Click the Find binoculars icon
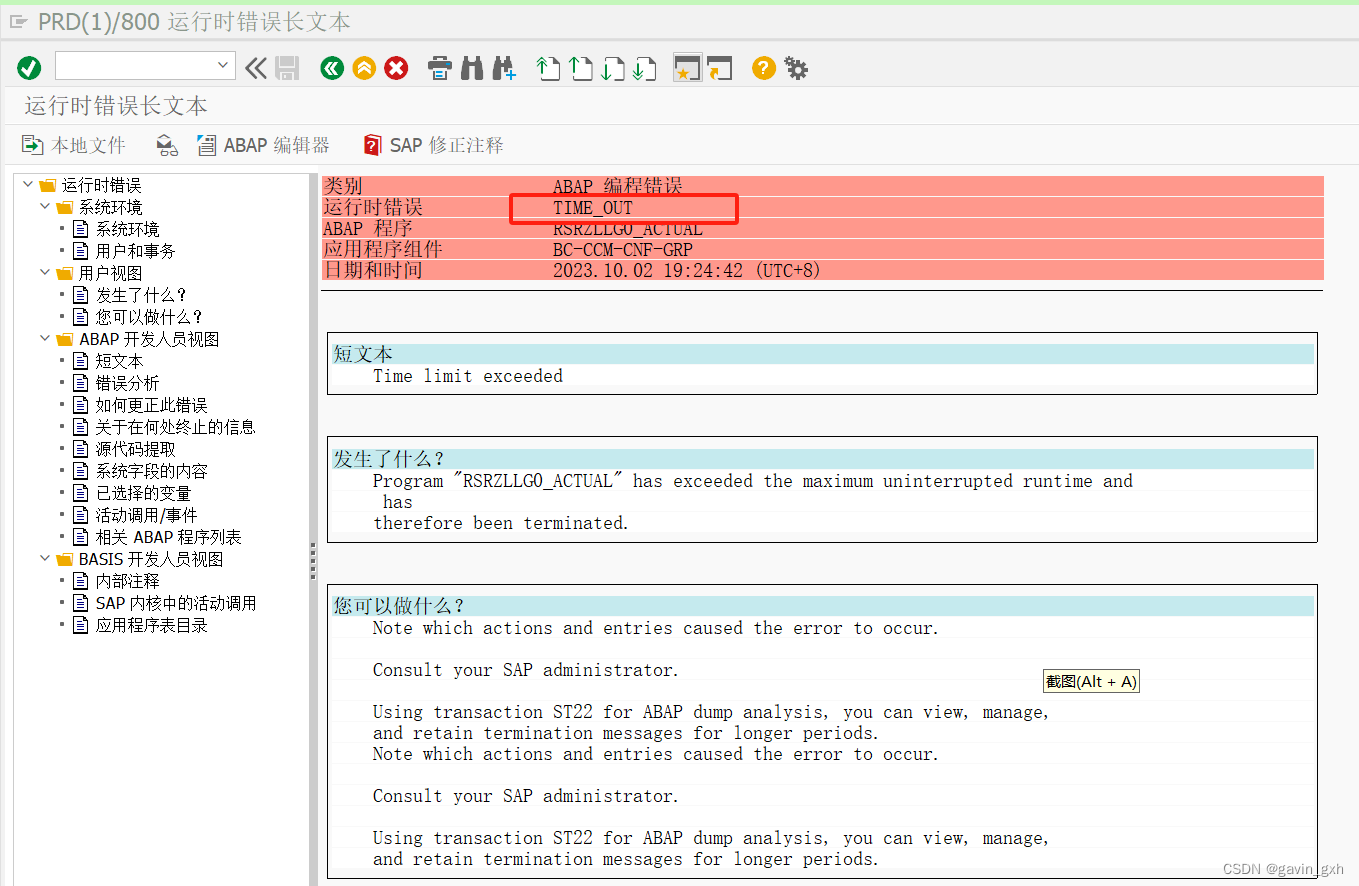The height and width of the screenshot is (886, 1359). point(471,68)
